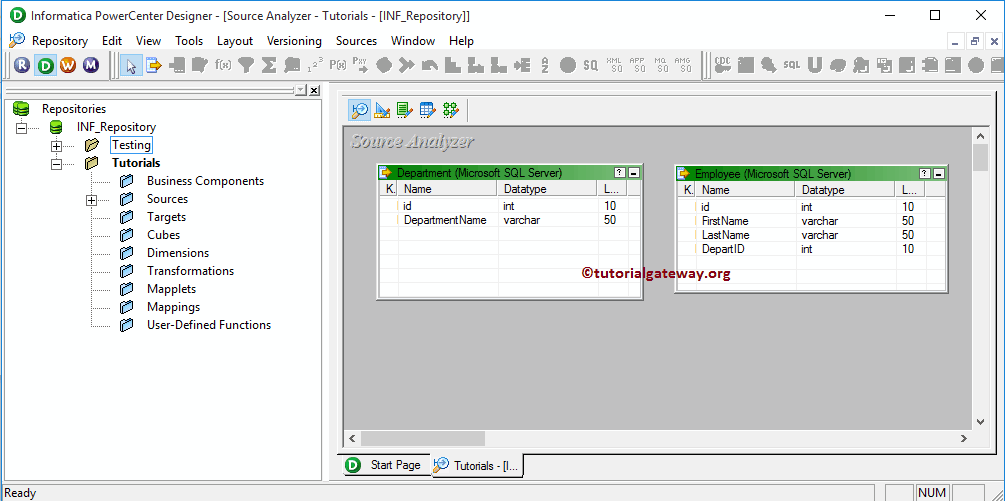Viewport: 1005px width, 501px height.
Task: Open the Target Designer tool
Action: pyautogui.click(x=382, y=110)
